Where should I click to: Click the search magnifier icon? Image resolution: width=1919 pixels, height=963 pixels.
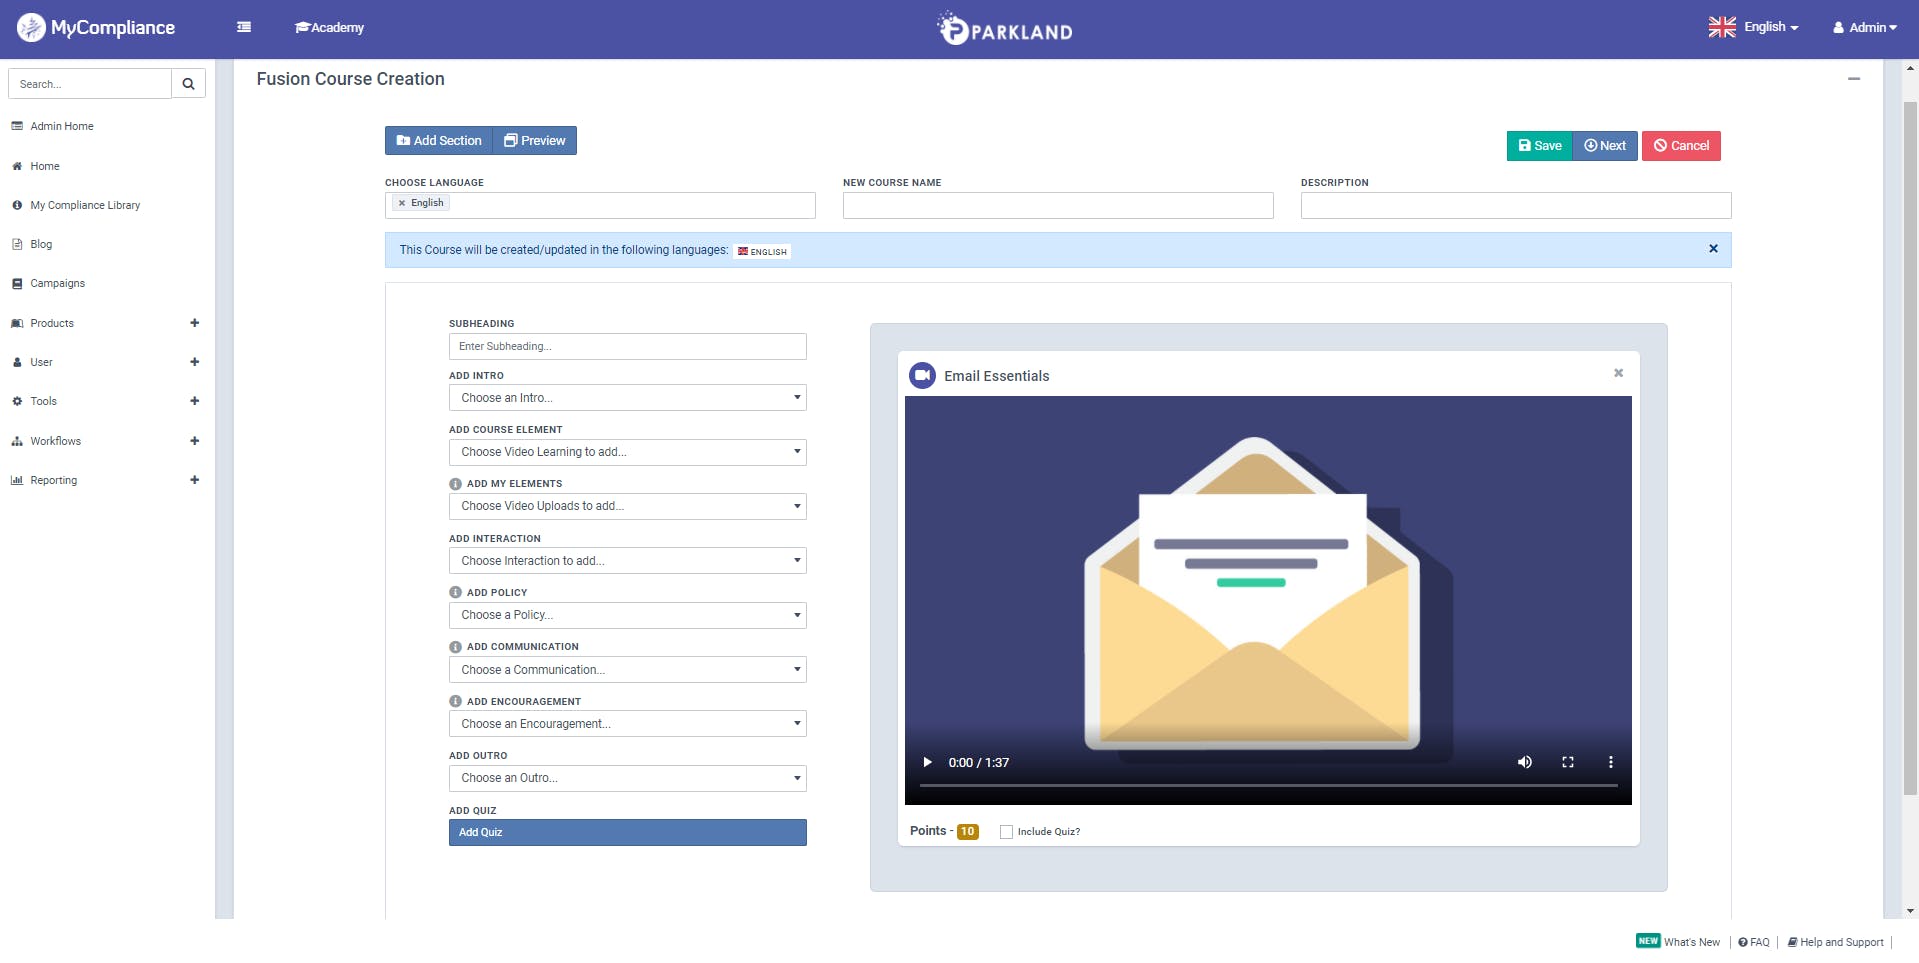(x=188, y=83)
